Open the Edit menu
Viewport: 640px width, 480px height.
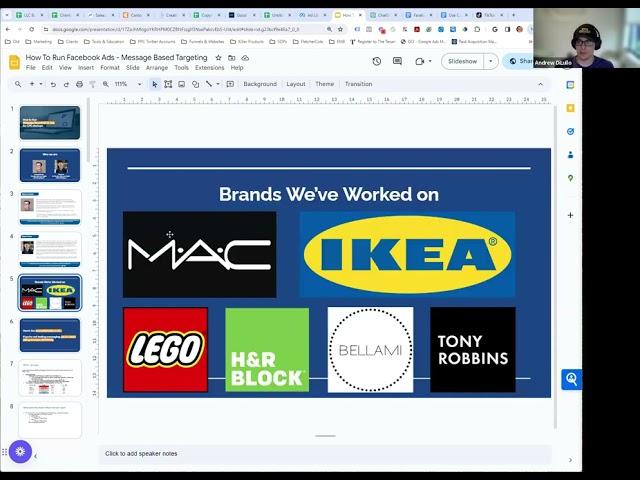click(47, 68)
